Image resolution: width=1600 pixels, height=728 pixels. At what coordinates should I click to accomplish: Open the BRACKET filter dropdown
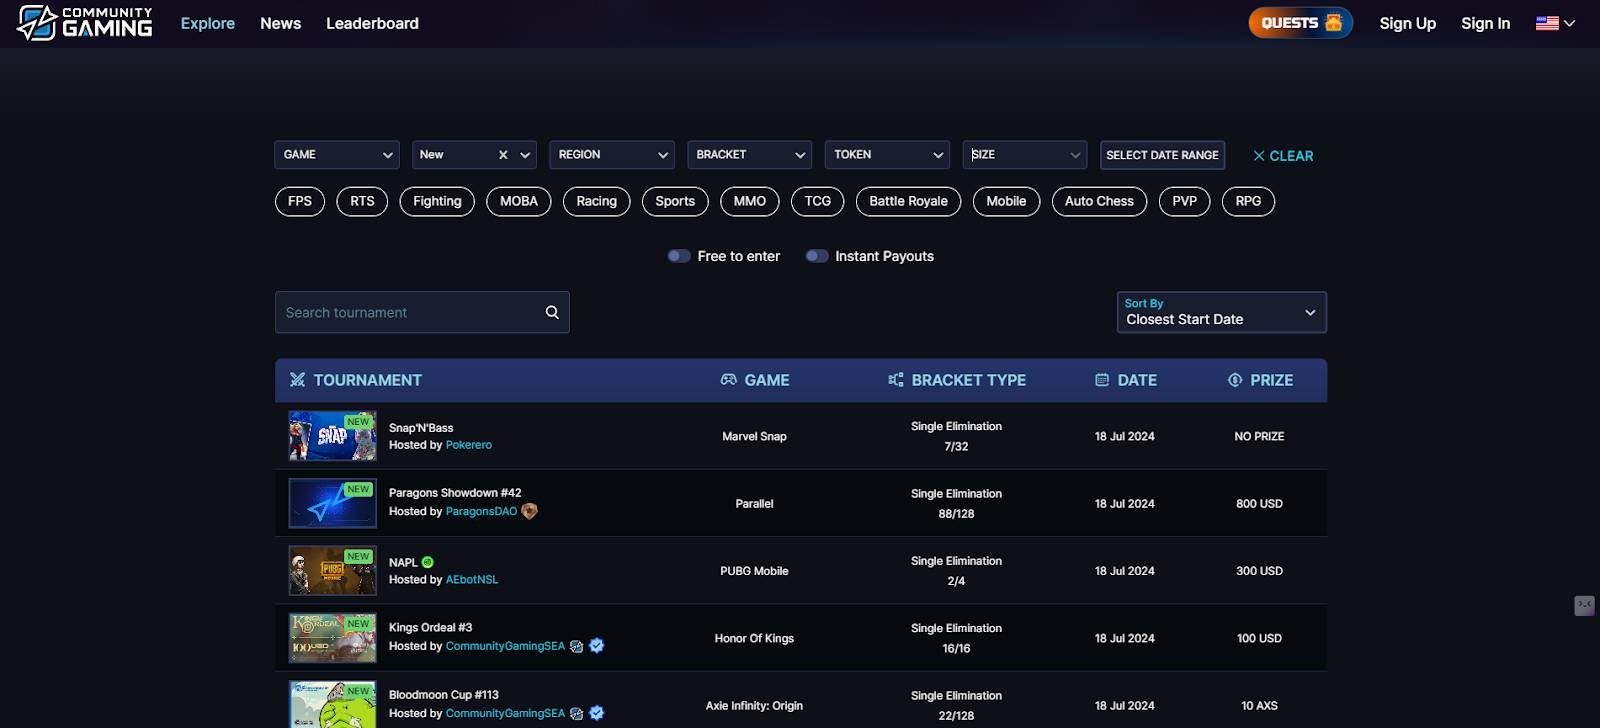(x=749, y=155)
